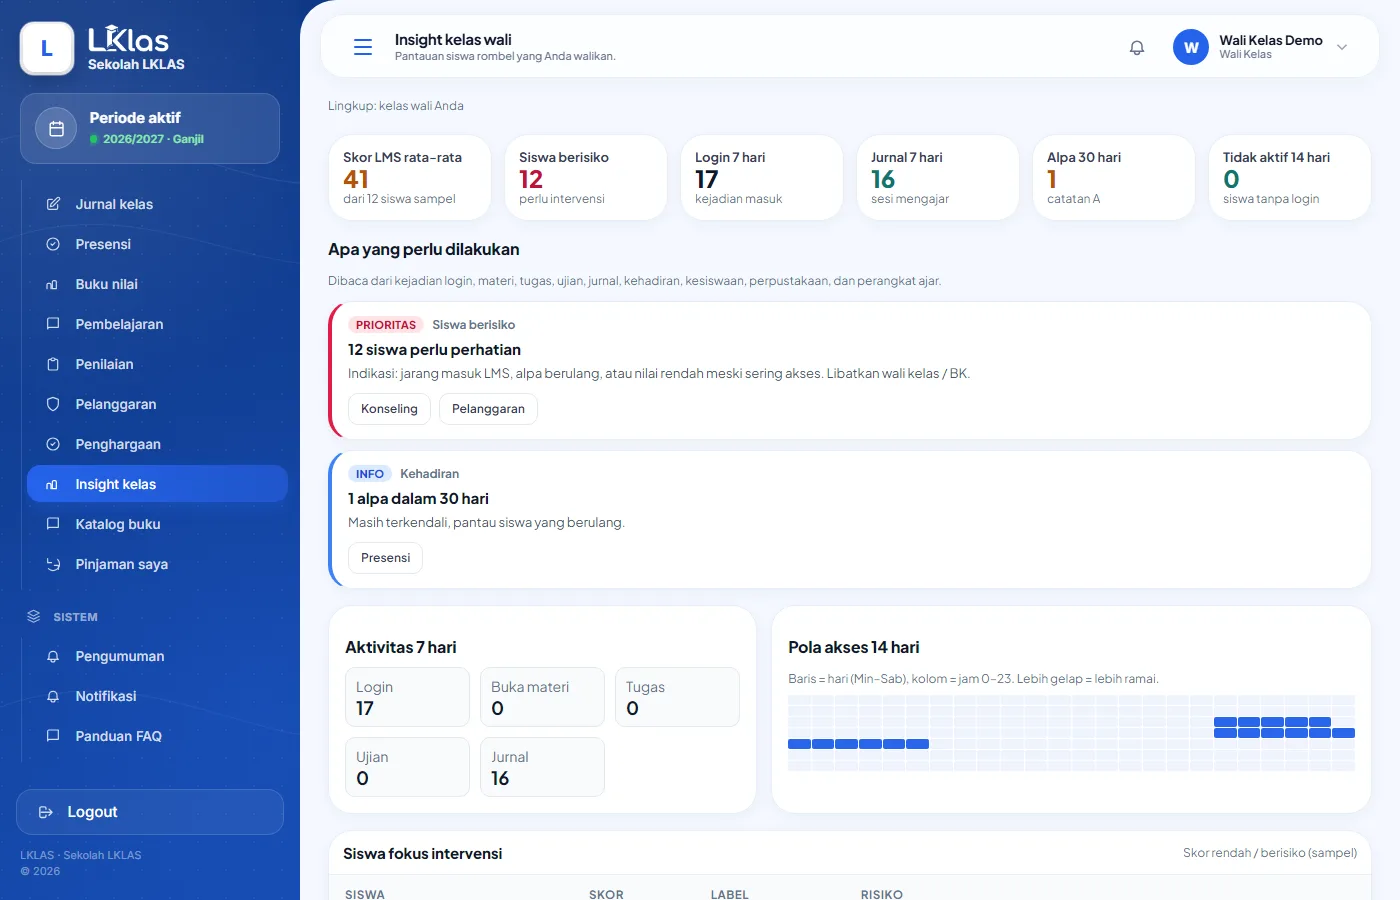Viewport: 1400px width, 900px height.
Task: Click the Tidak aktif 14 hari card
Action: pos(1289,178)
